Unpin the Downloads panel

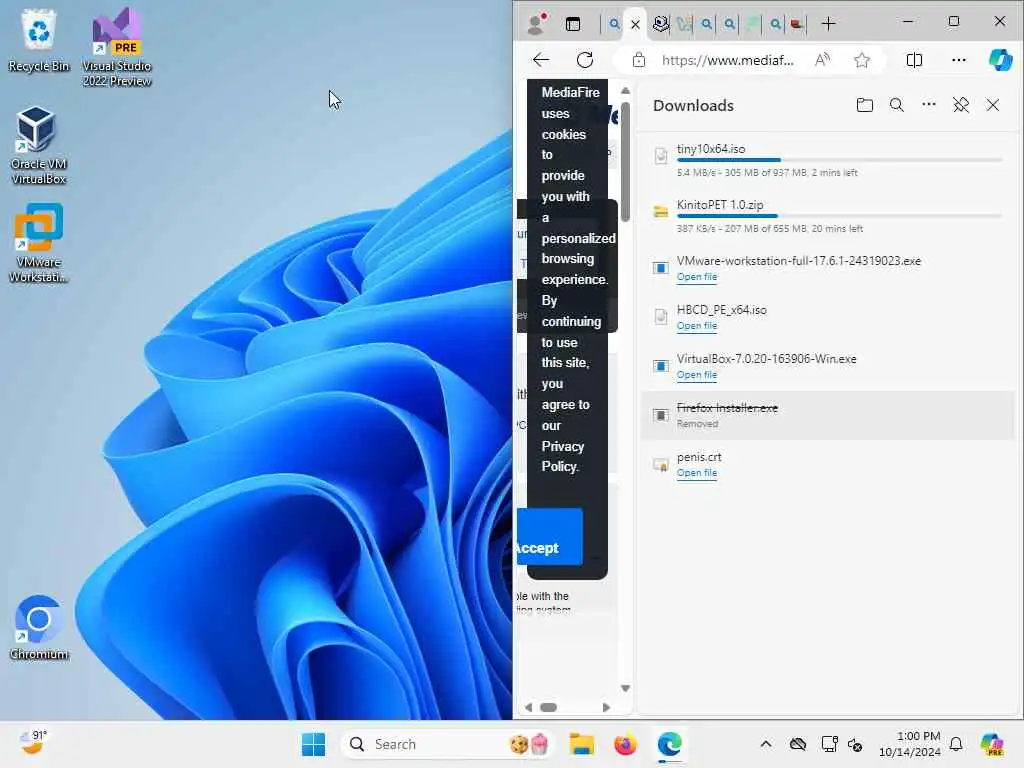click(x=961, y=105)
